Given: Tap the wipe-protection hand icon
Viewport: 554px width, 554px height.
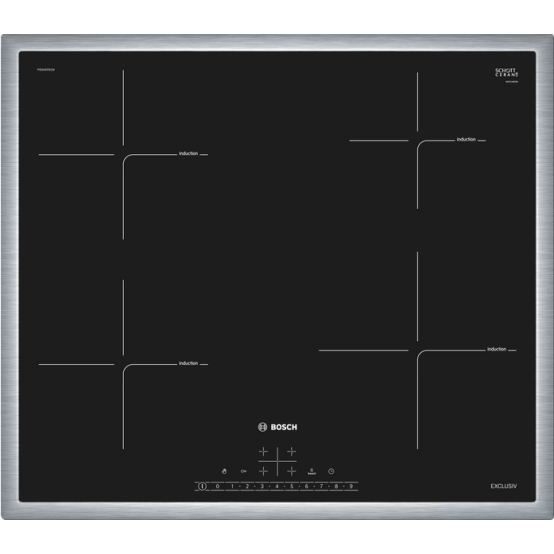Looking at the screenshot, I should pyautogui.click(x=224, y=471).
